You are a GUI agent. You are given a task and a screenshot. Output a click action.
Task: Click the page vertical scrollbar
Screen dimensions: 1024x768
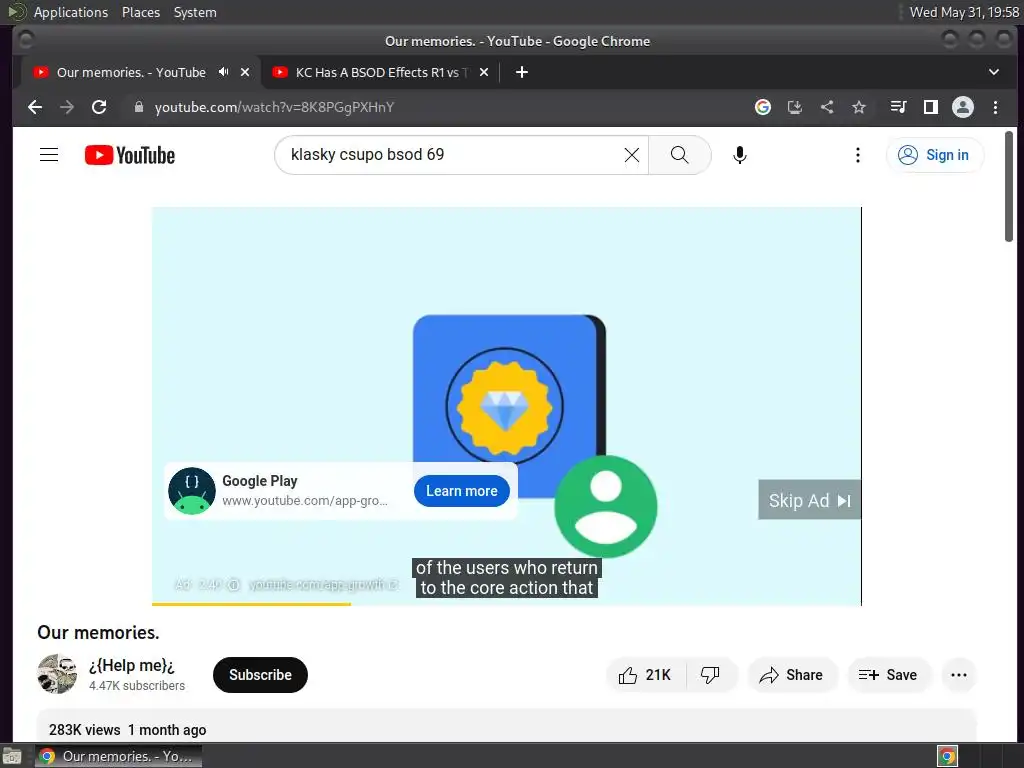(x=1009, y=187)
